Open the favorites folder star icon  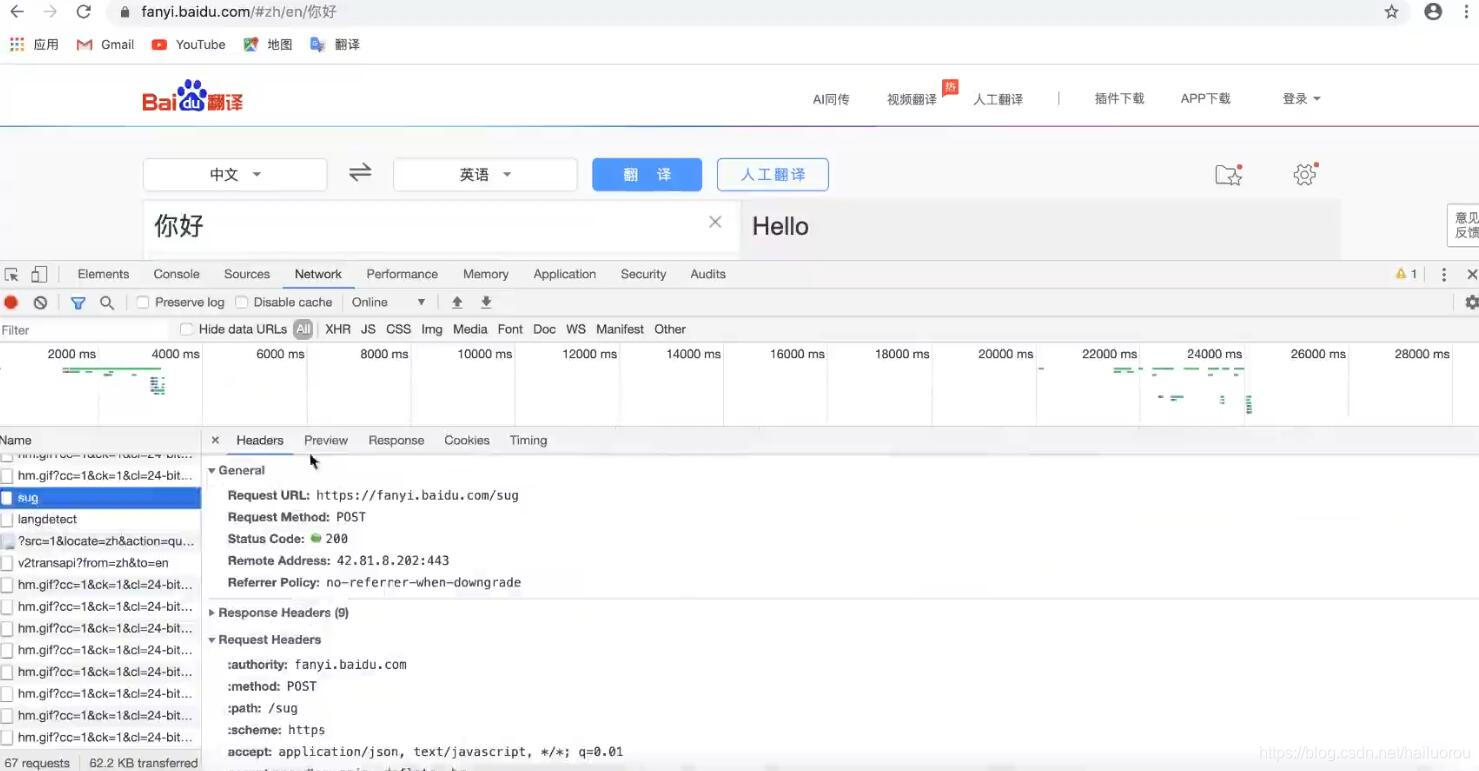pyautogui.click(x=1228, y=175)
